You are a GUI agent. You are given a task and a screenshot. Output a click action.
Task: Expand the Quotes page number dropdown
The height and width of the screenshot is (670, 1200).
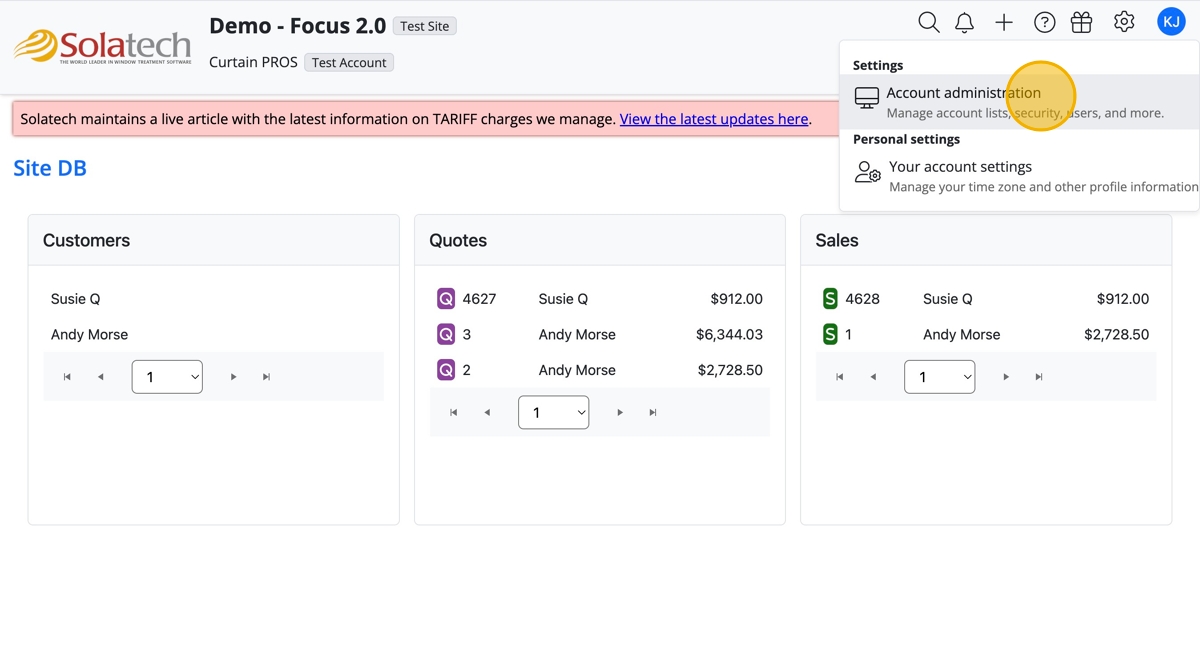553,412
